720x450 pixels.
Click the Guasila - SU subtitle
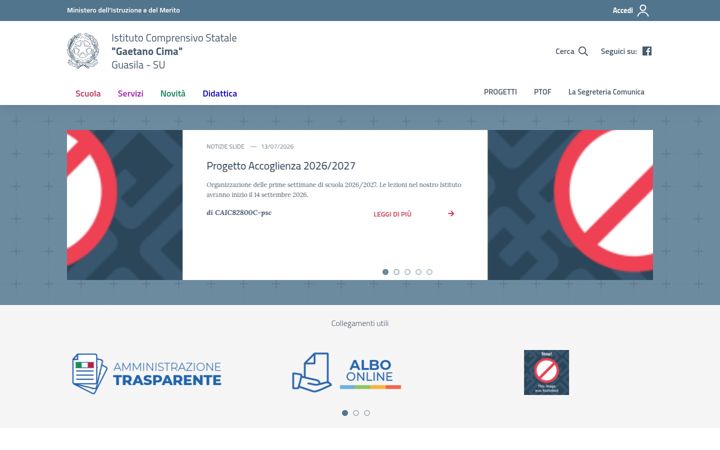coord(138,65)
